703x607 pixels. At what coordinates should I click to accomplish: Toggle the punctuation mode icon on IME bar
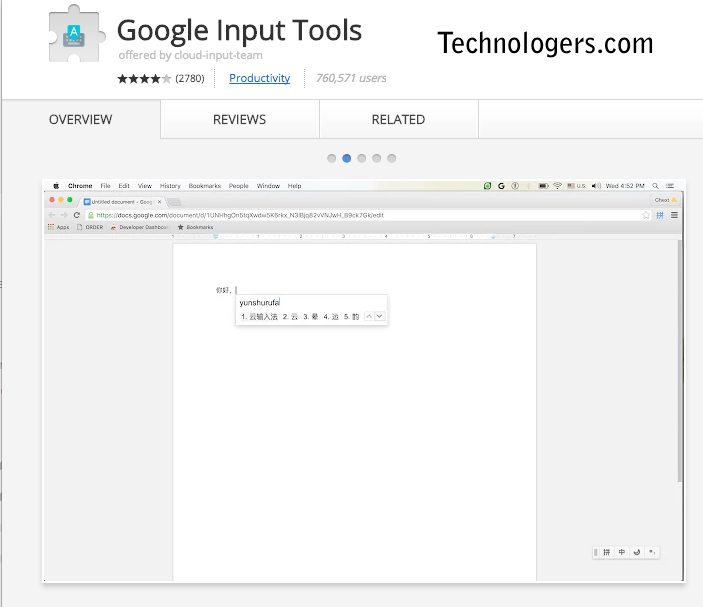pos(652,552)
